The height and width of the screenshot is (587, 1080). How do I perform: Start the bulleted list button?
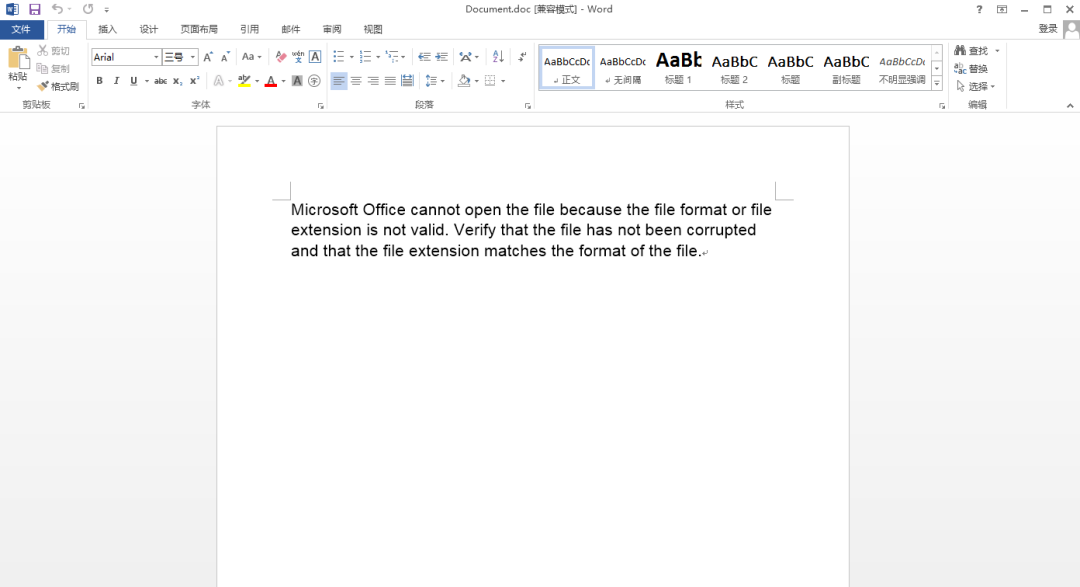338,57
